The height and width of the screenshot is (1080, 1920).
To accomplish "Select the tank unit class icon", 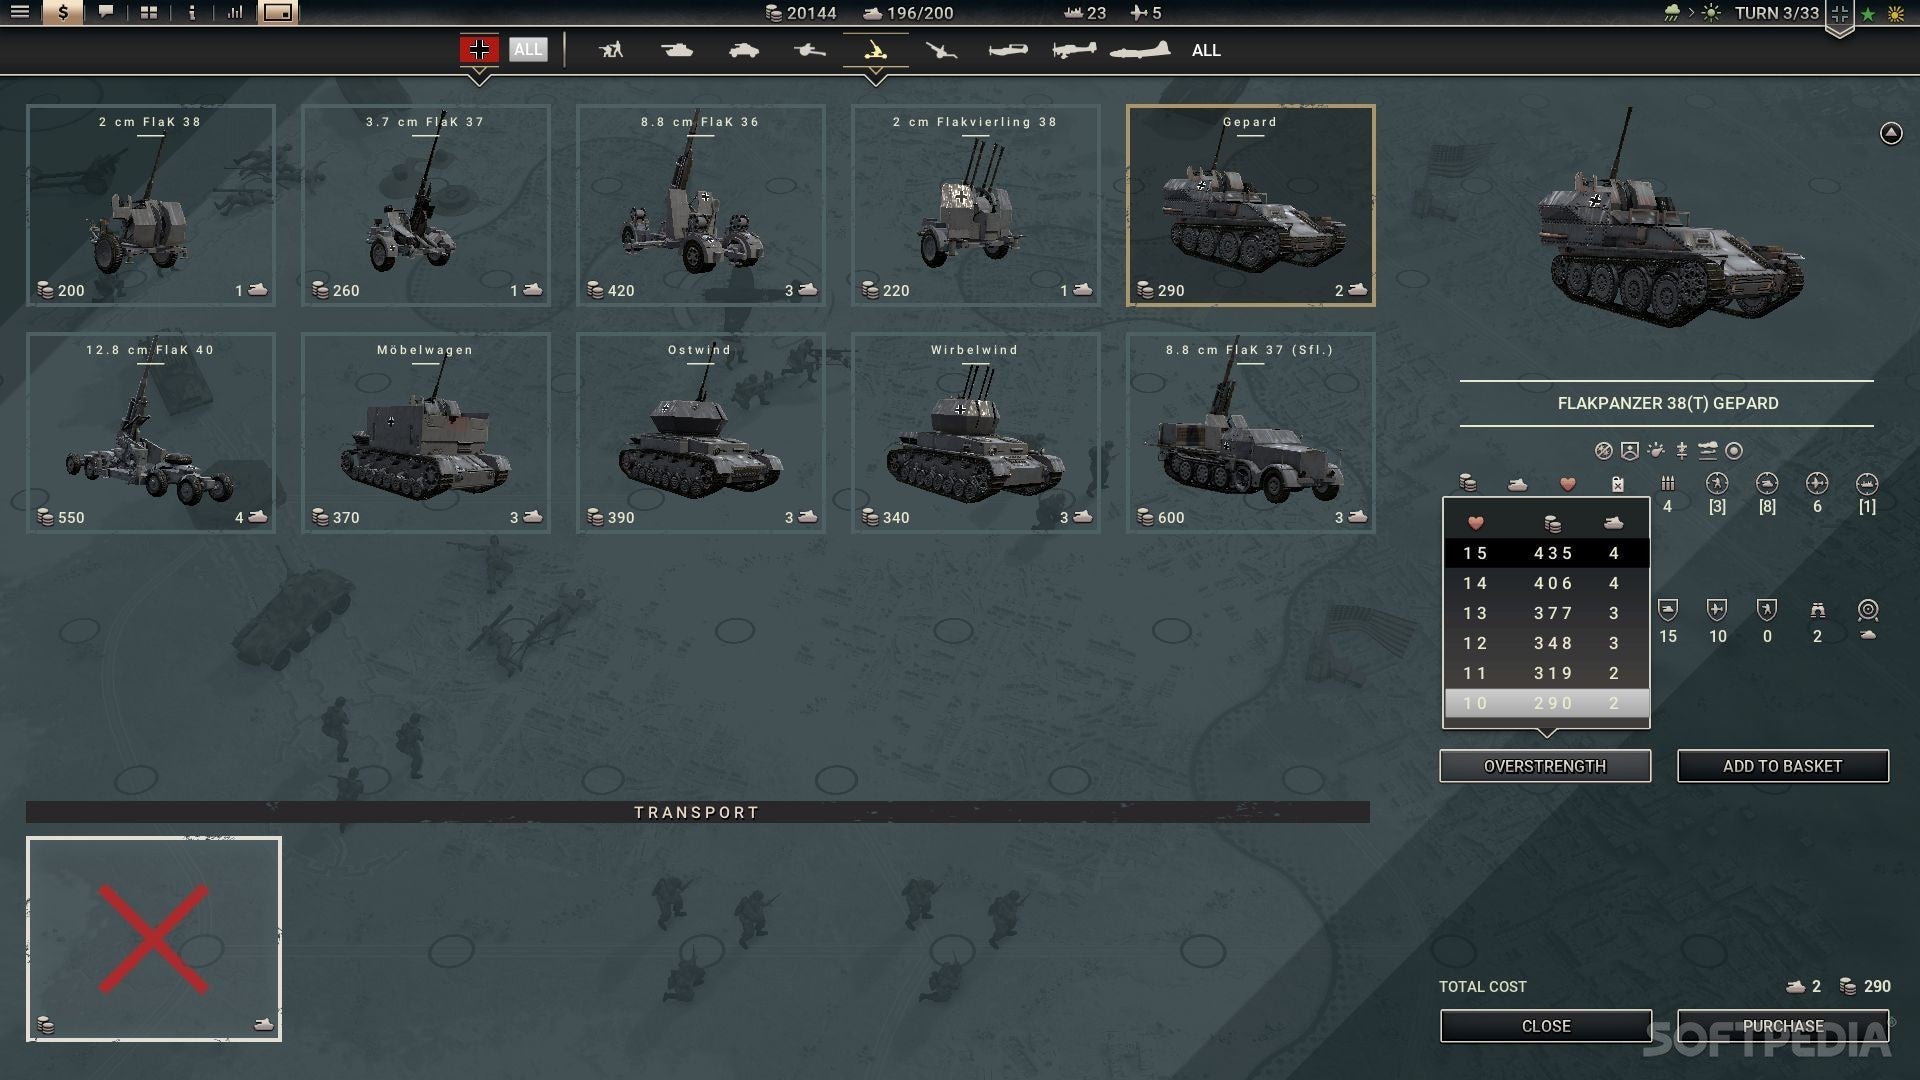I will [x=677, y=50].
